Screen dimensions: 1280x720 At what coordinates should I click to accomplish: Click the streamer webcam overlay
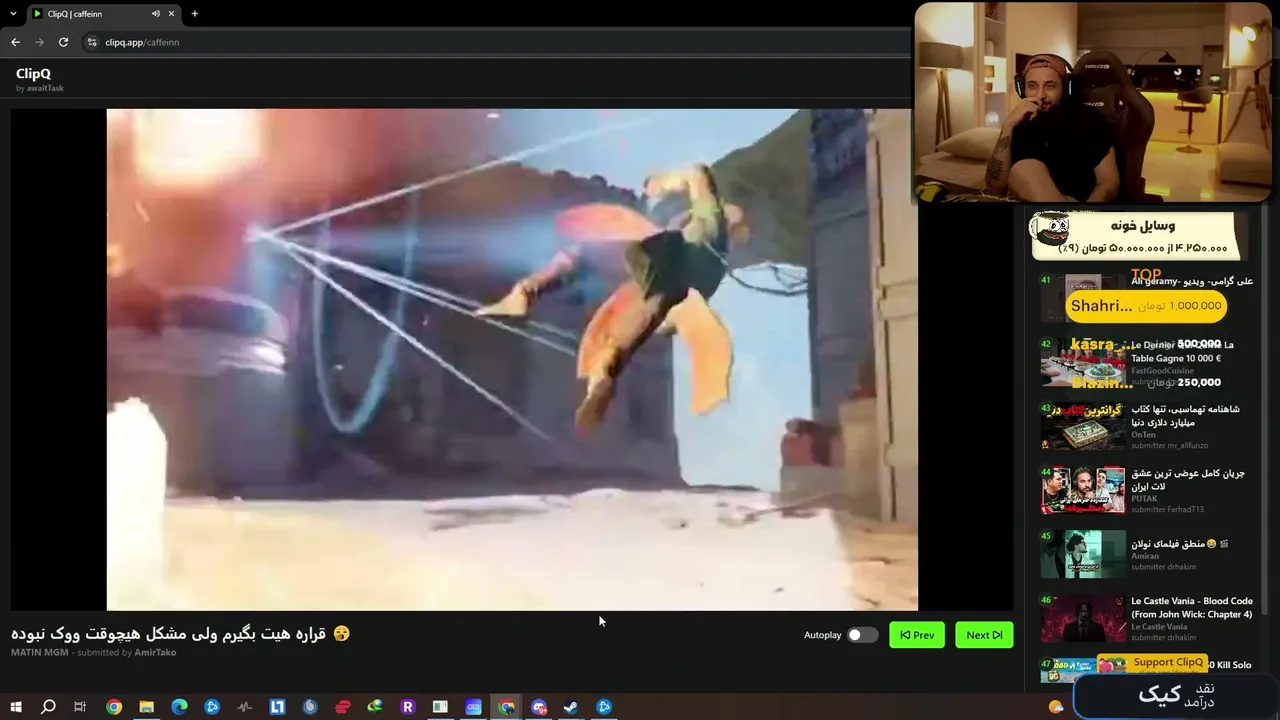(x=1093, y=102)
